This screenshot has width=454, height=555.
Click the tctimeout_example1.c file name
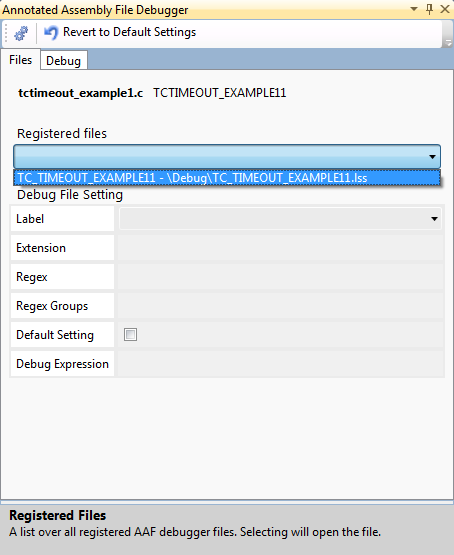point(81,93)
